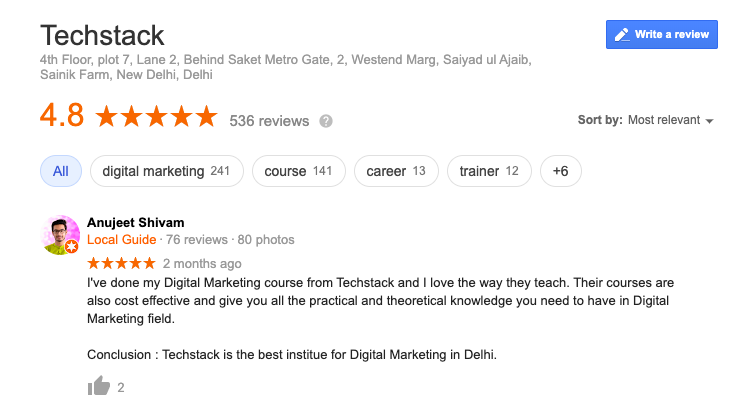Filter reviews by career topic
The height and width of the screenshot is (411, 751).
tap(396, 171)
